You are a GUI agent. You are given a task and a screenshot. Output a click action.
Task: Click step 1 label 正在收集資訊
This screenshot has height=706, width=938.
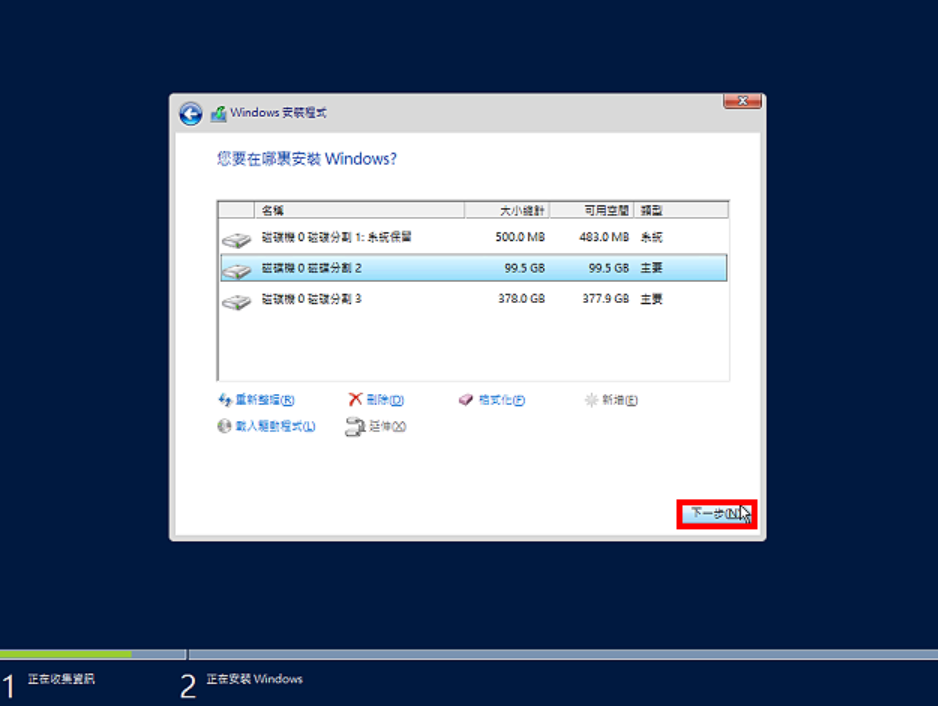point(61,679)
